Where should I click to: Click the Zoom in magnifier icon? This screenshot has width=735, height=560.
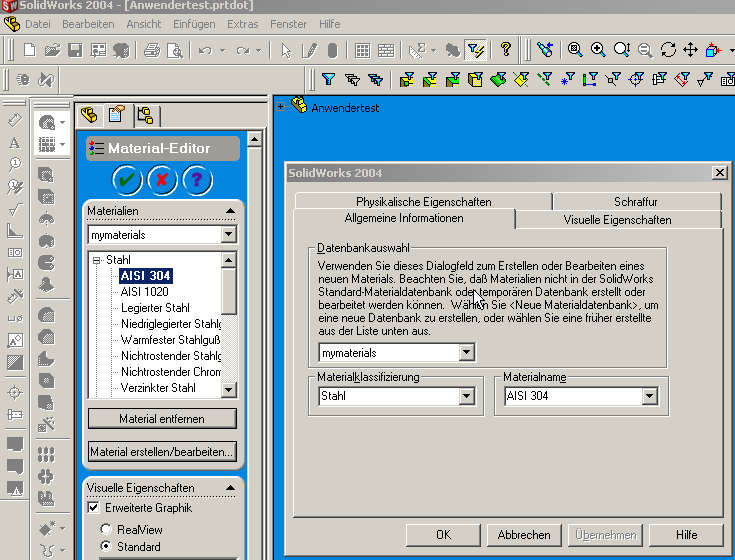tap(598, 50)
